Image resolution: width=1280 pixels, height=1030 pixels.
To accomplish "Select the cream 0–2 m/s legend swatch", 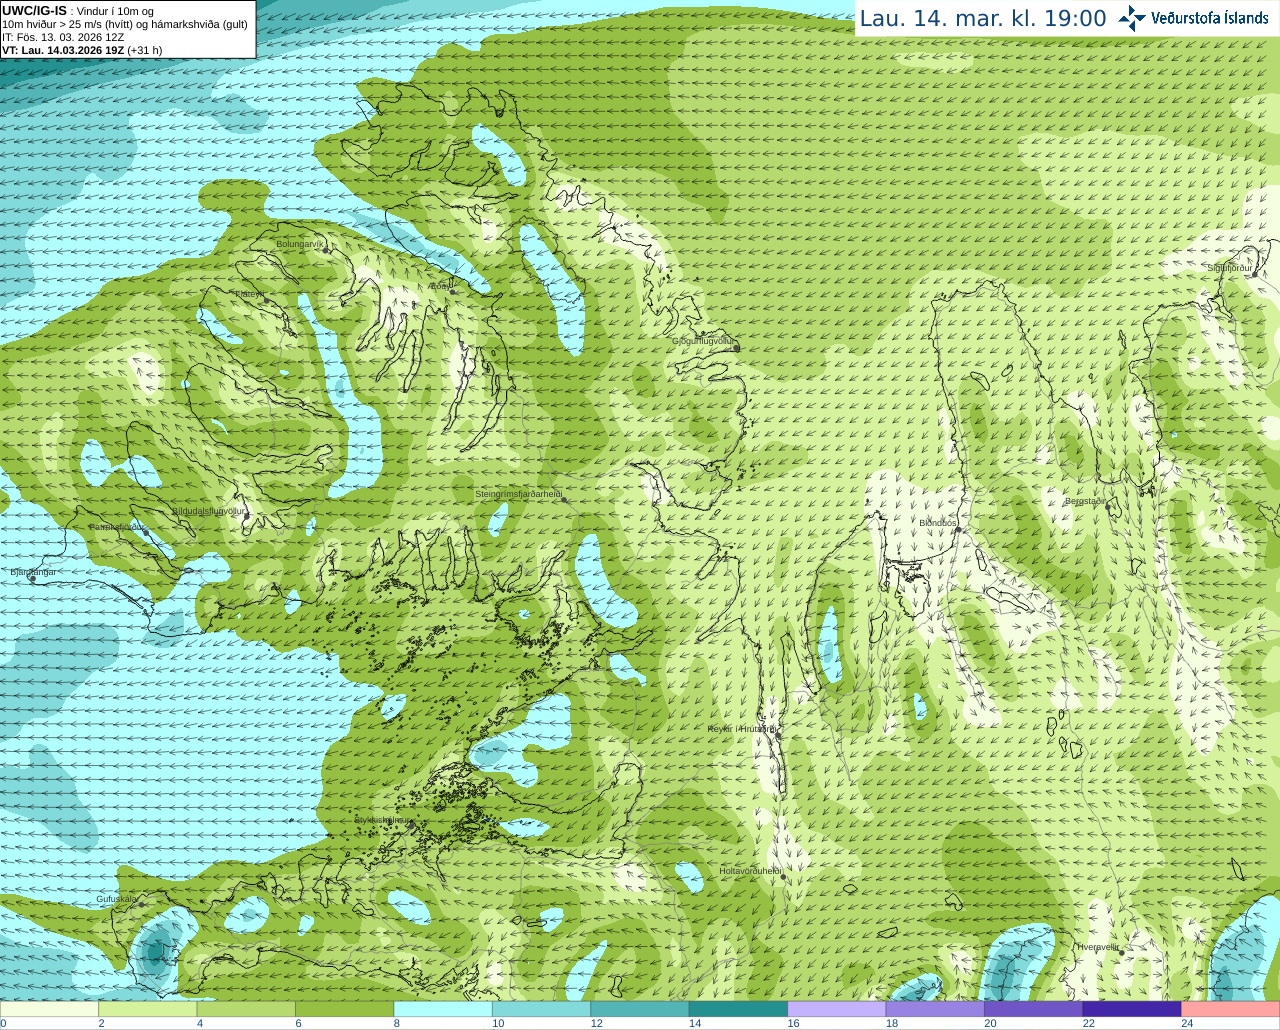I will coord(50,1009).
